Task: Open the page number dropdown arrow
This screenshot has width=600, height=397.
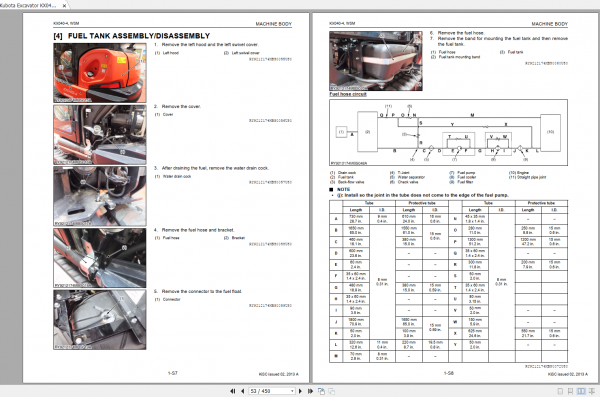Action: (x=292, y=391)
